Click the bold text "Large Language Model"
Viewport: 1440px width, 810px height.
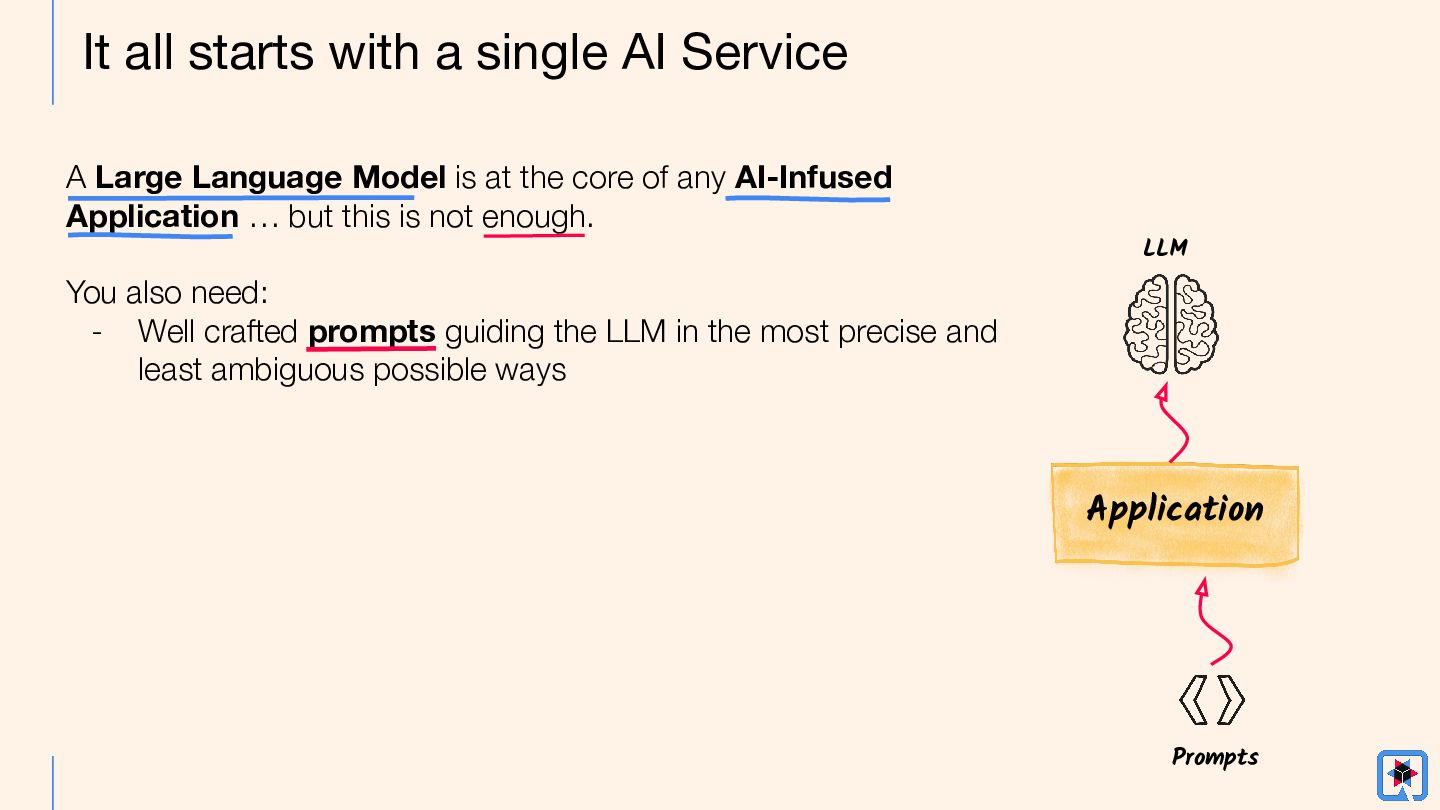(x=270, y=178)
